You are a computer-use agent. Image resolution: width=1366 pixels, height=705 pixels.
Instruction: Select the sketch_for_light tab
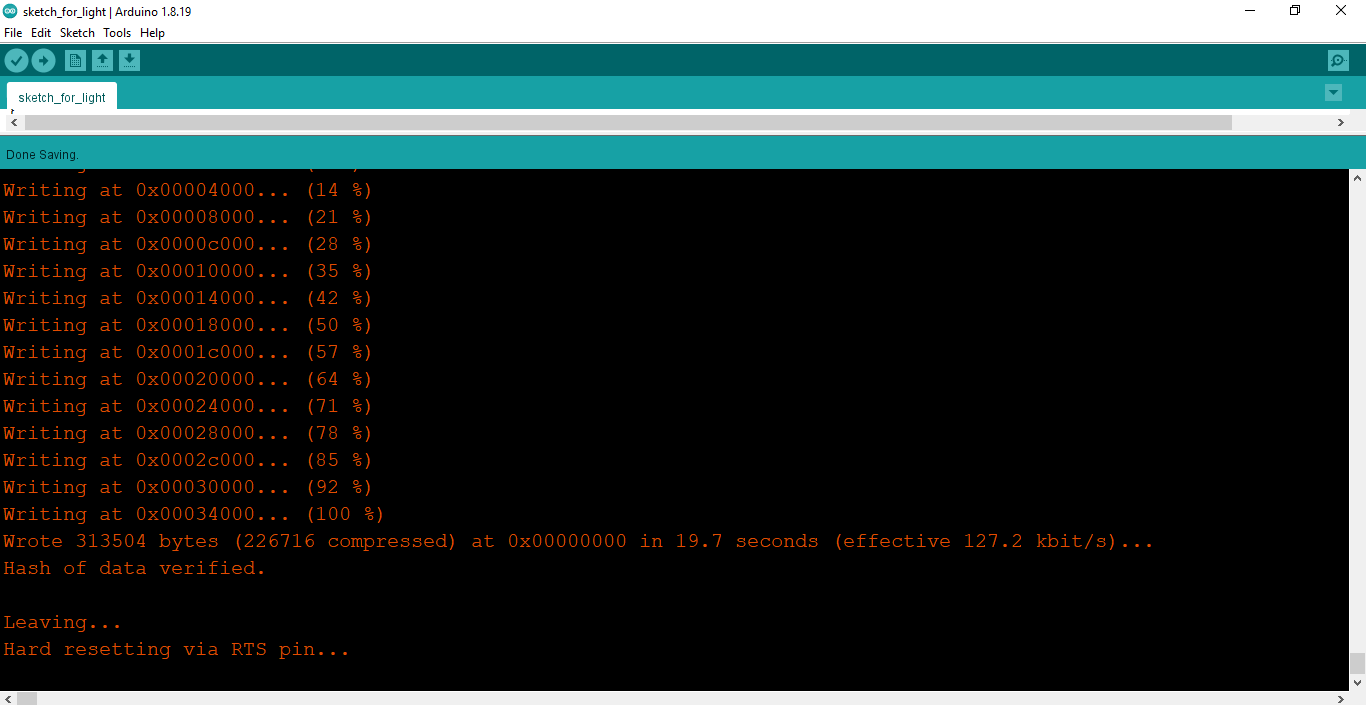pyautogui.click(x=61, y=96)
